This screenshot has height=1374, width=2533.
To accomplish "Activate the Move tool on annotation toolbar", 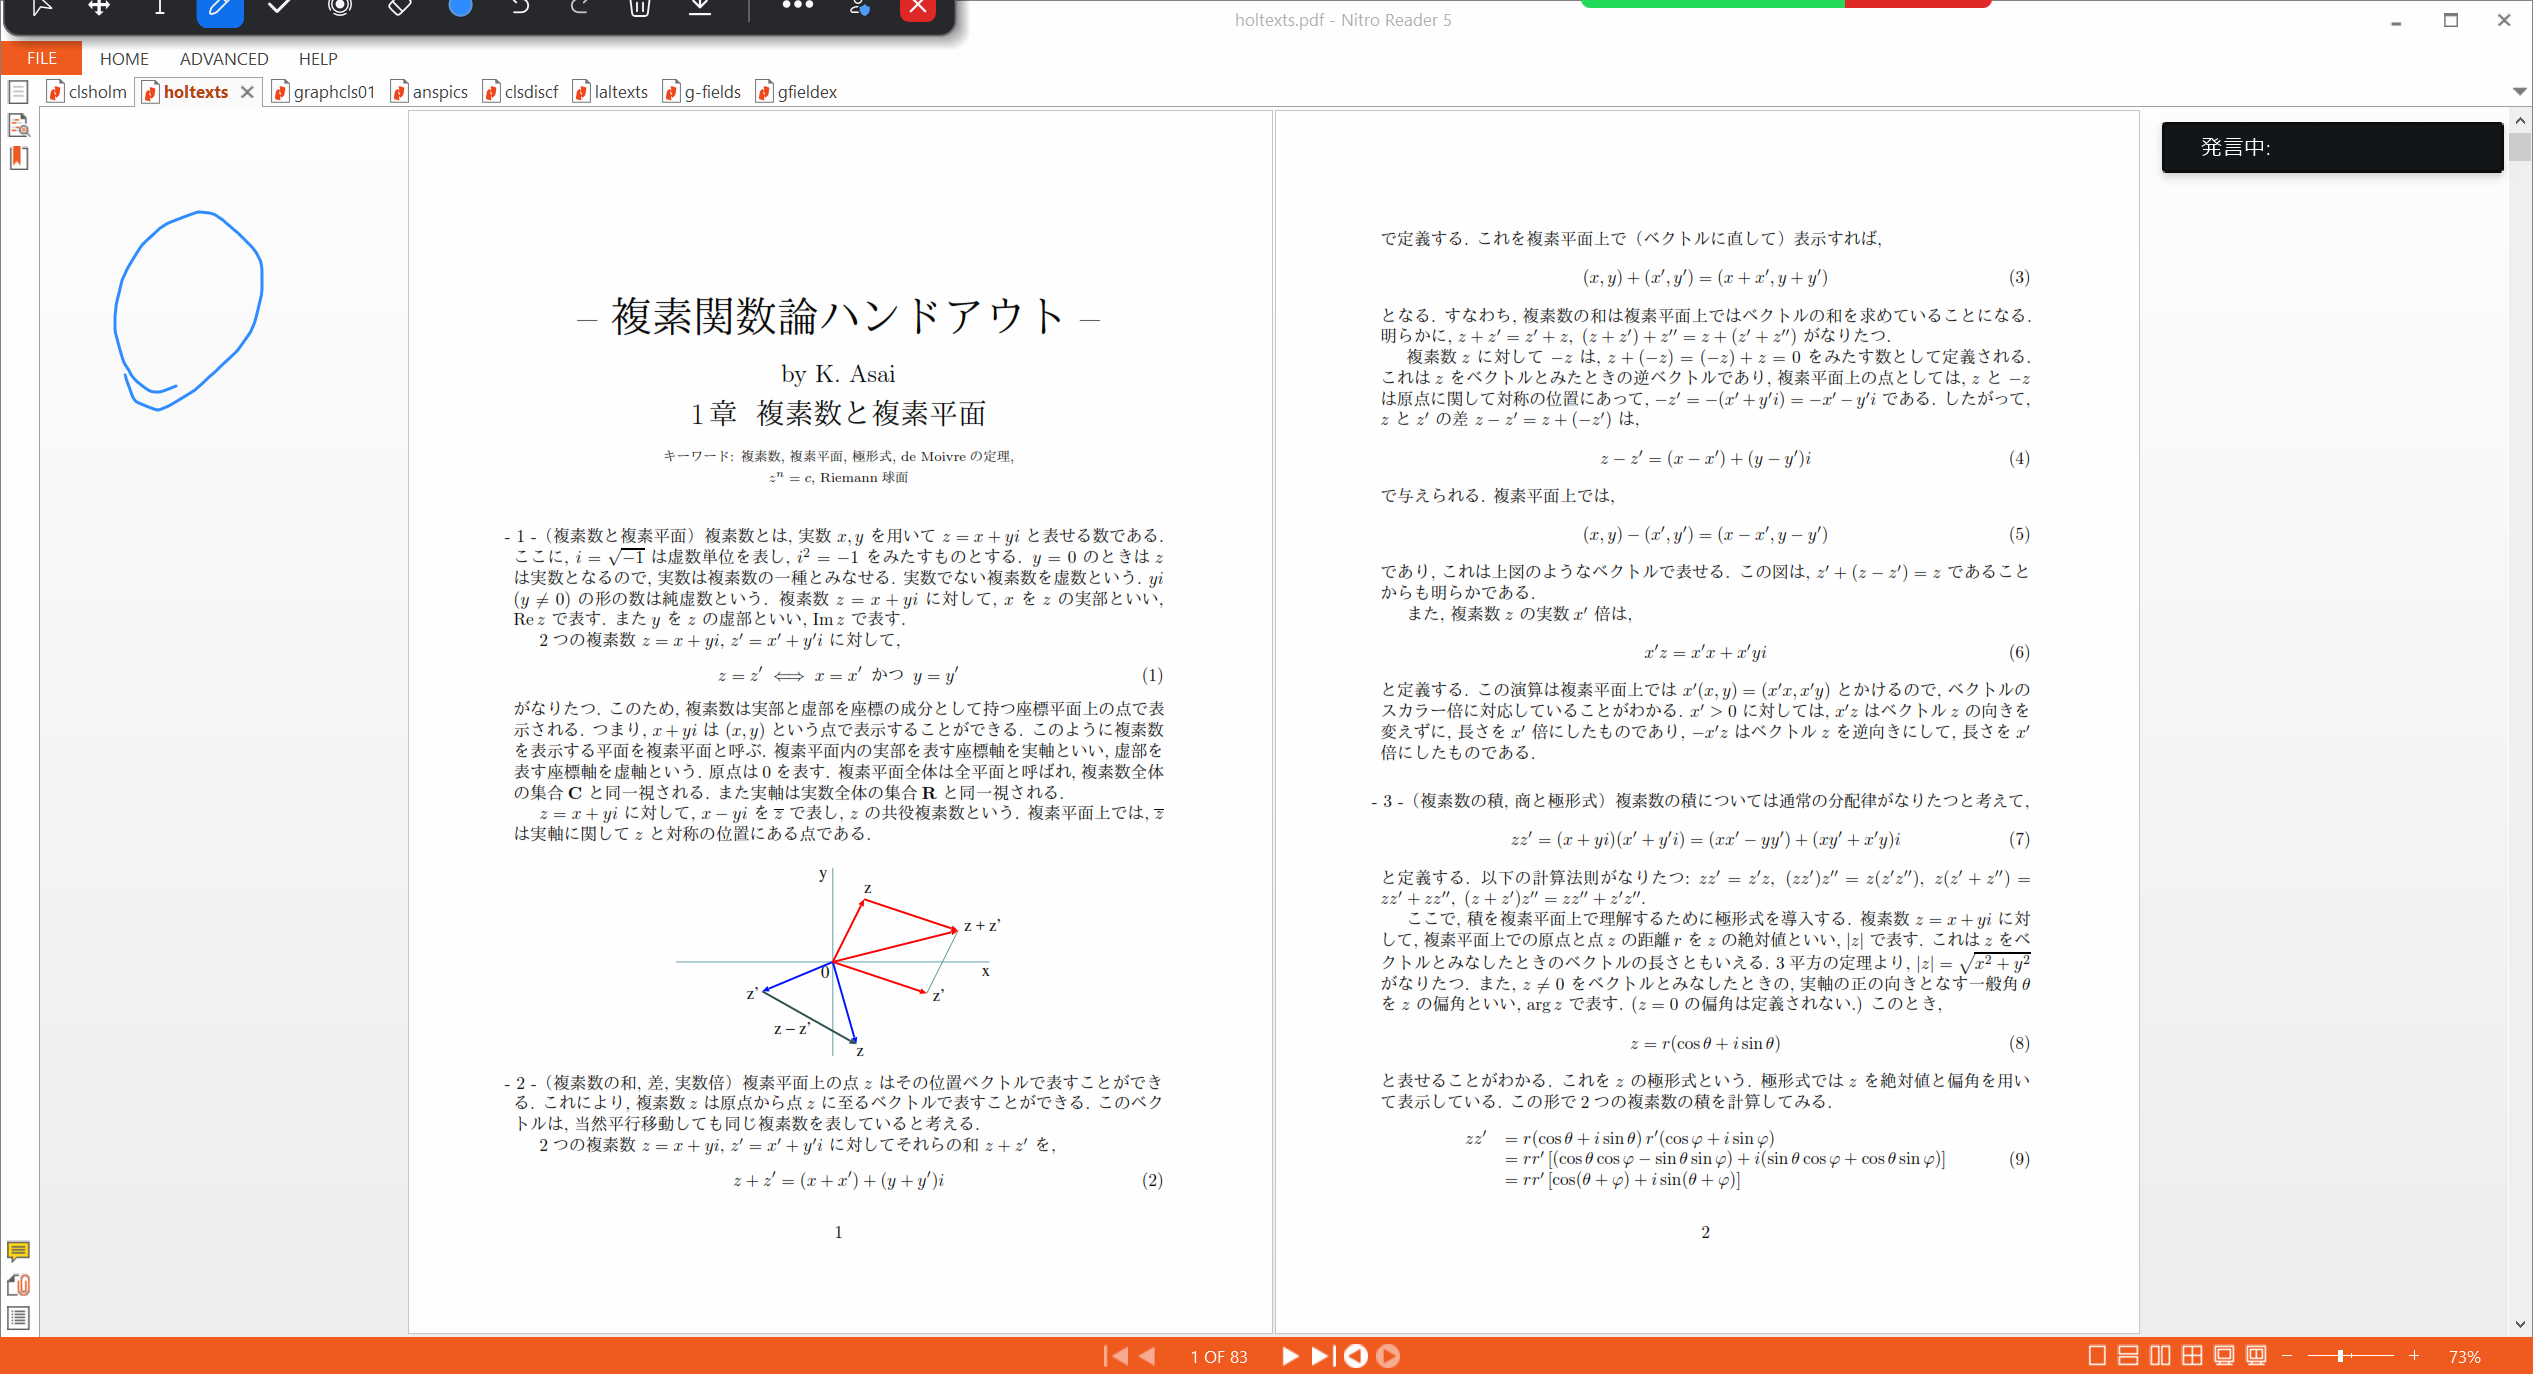I will click(x=99, y=8).
